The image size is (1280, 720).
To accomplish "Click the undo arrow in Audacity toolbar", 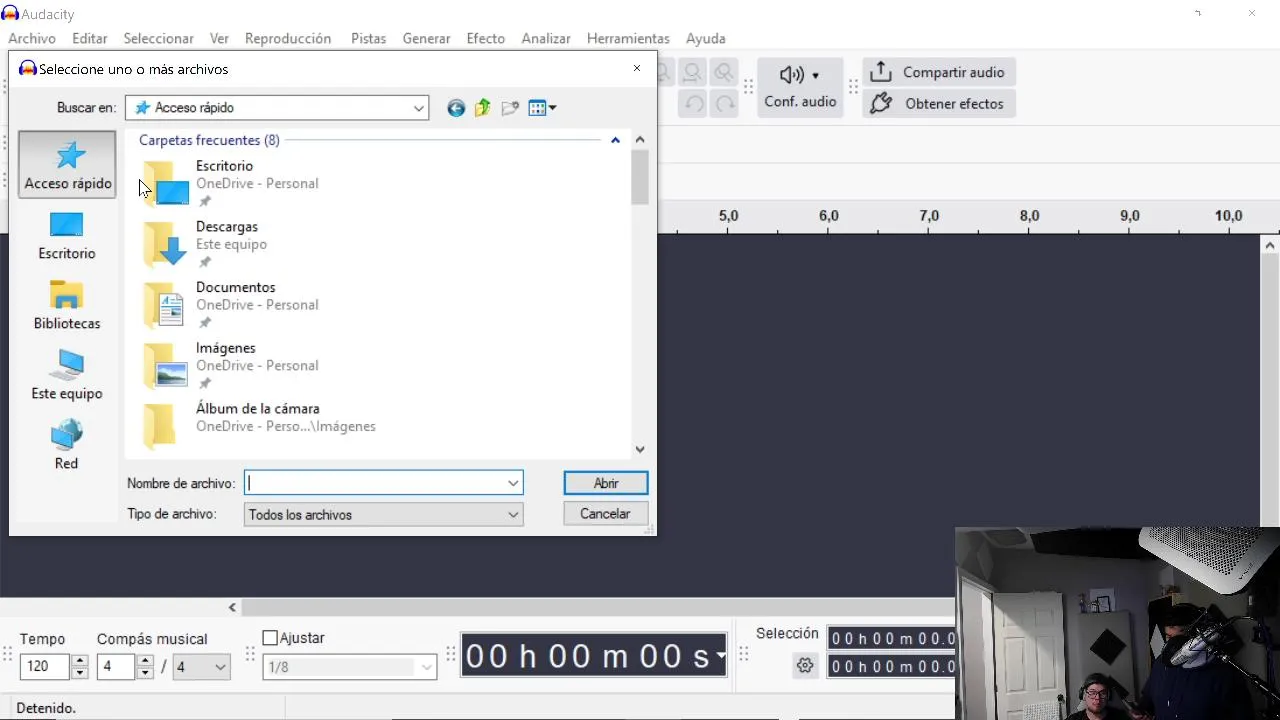I will click(x=693, y=104).
